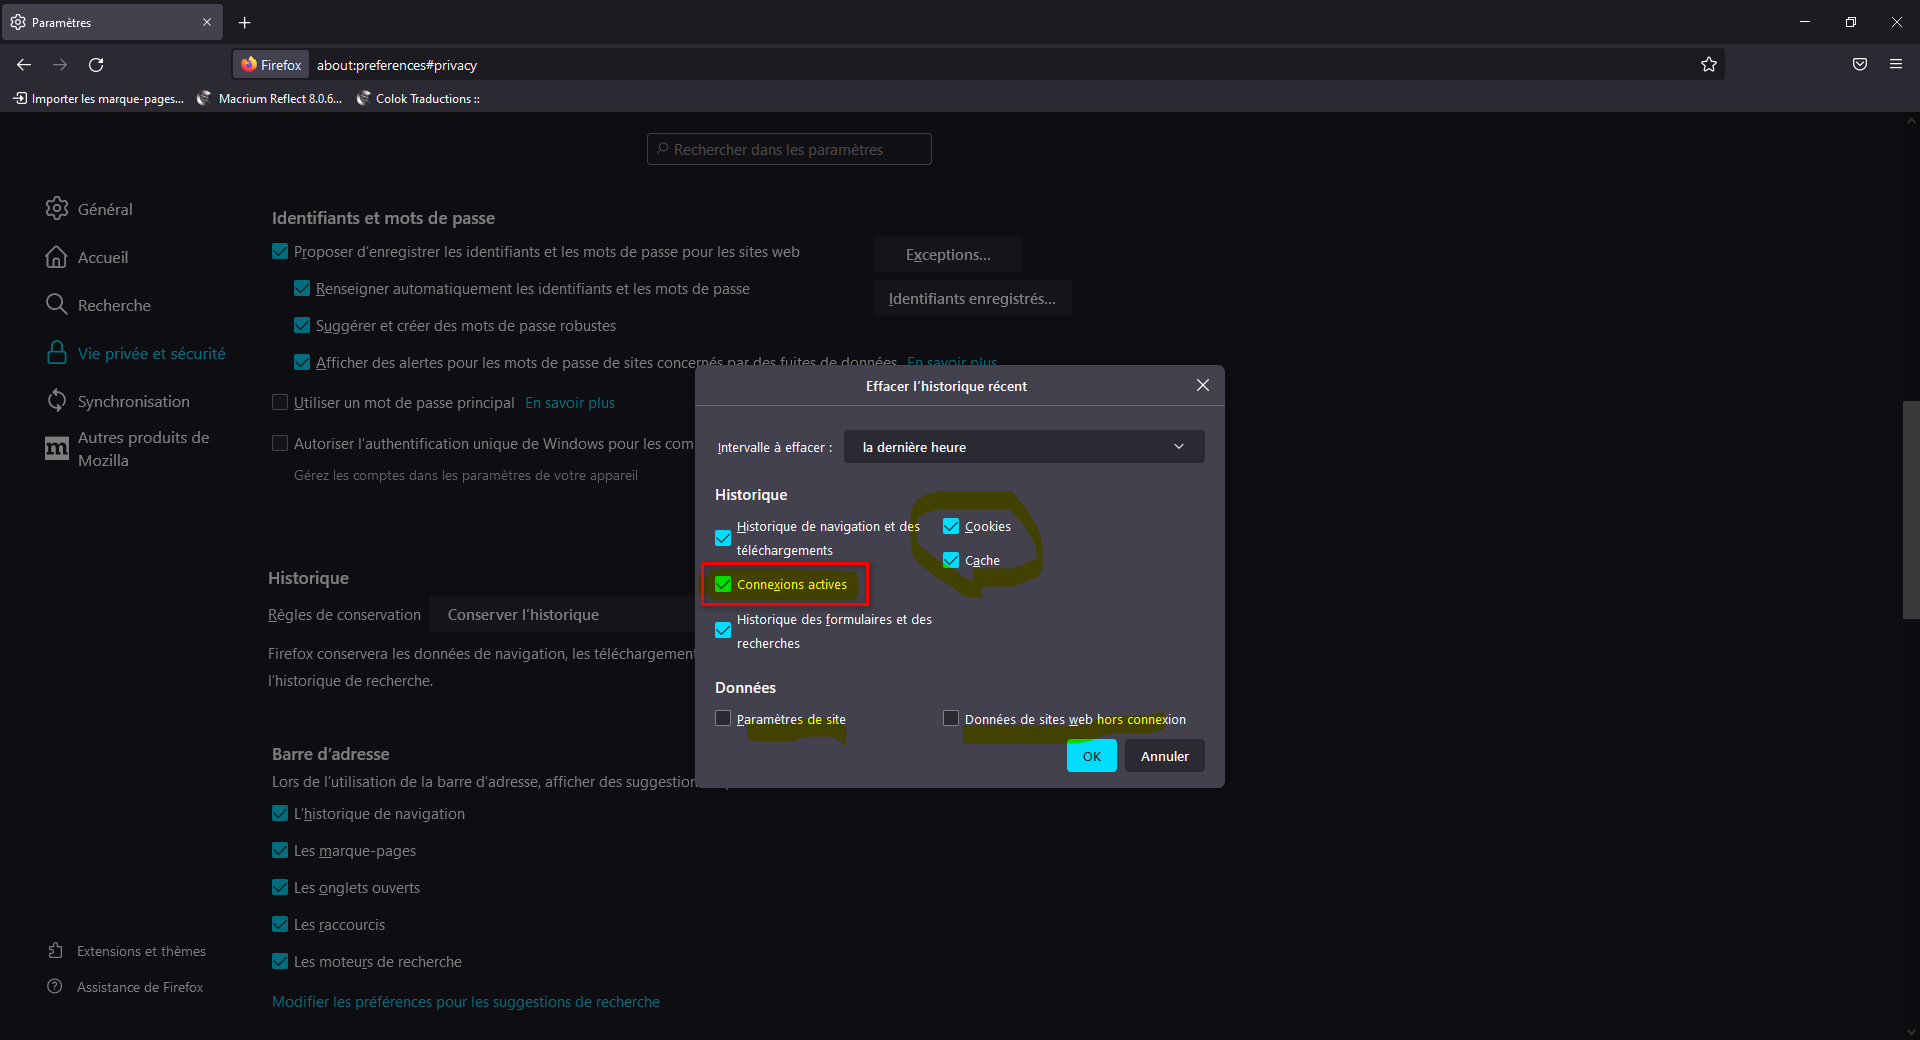Uncheck the Cookies checkbox
1920x1040 pixels.
coord(951,527)
